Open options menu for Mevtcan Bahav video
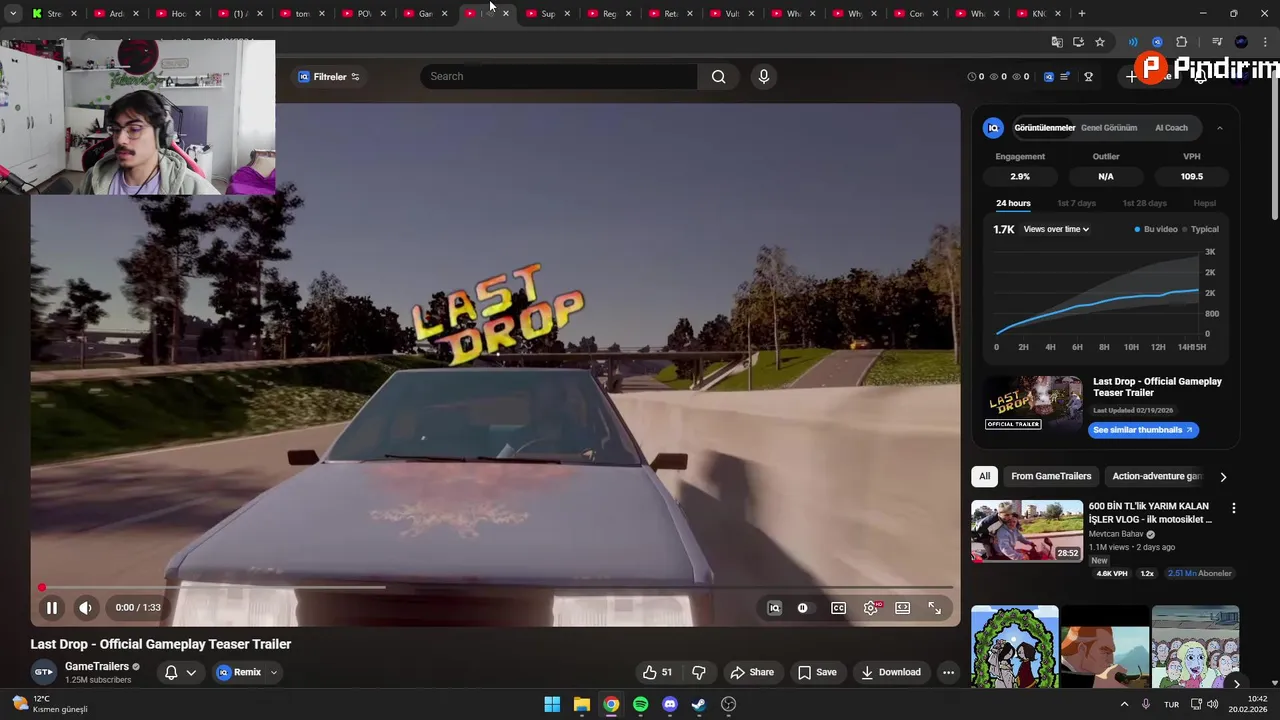 click(x=1233, y=508)
